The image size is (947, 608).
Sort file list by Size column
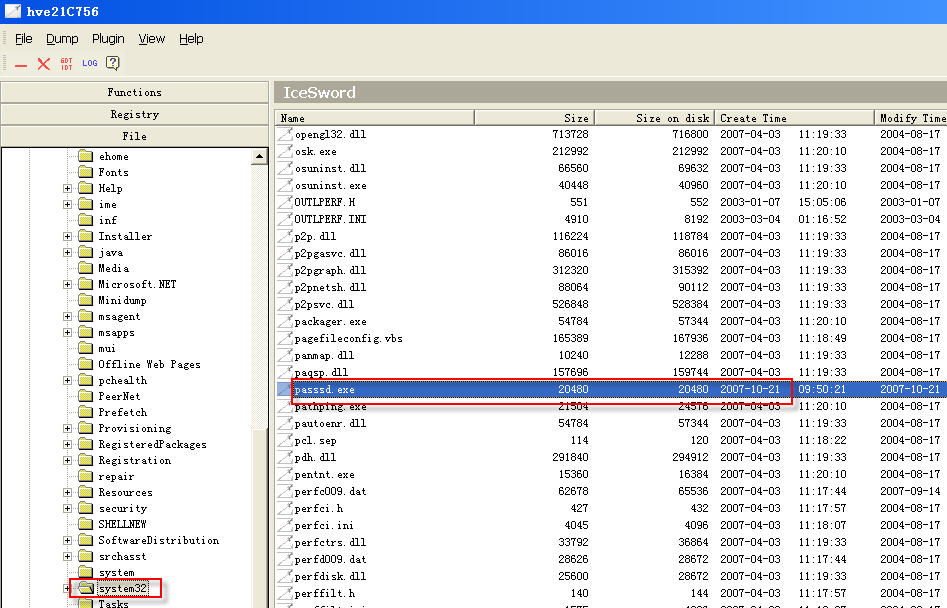click(534, 118)
